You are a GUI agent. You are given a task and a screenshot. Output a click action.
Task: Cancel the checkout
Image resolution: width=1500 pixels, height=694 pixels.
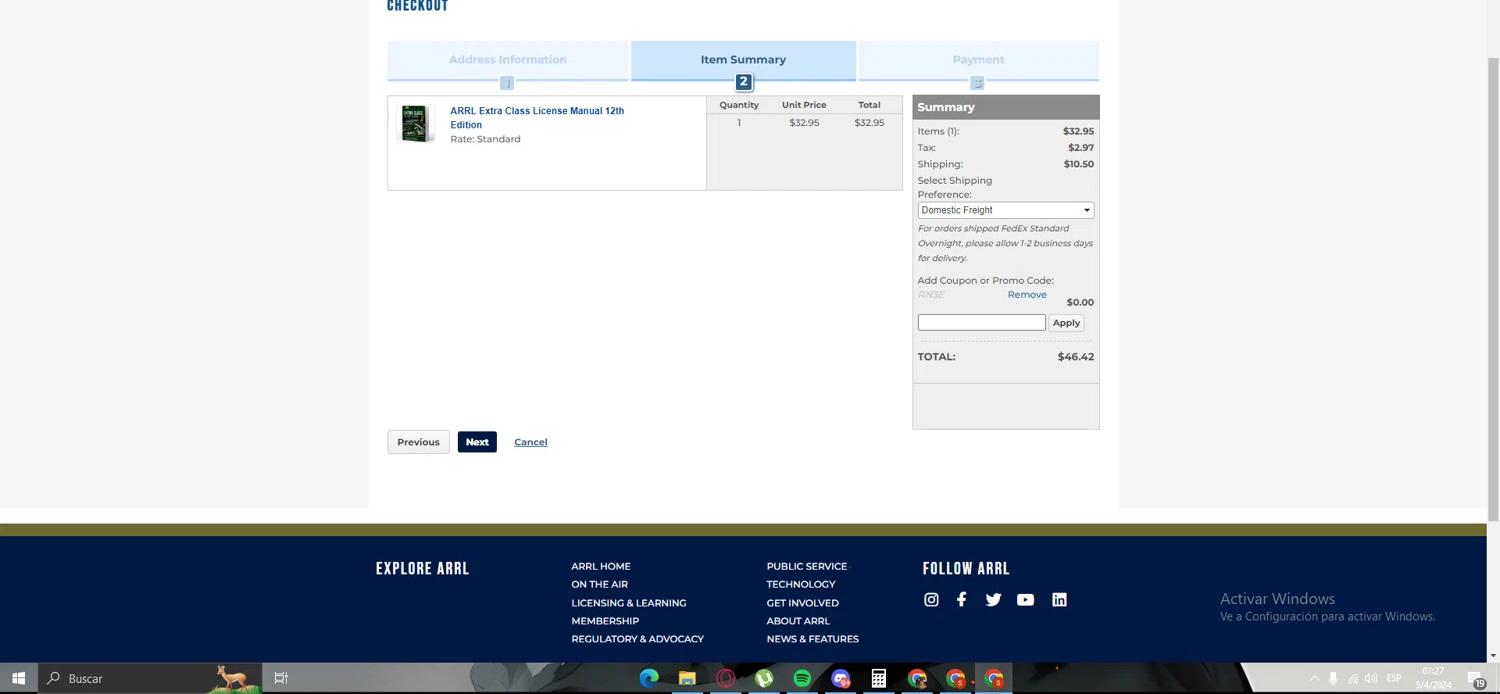[x=530, y=442]
